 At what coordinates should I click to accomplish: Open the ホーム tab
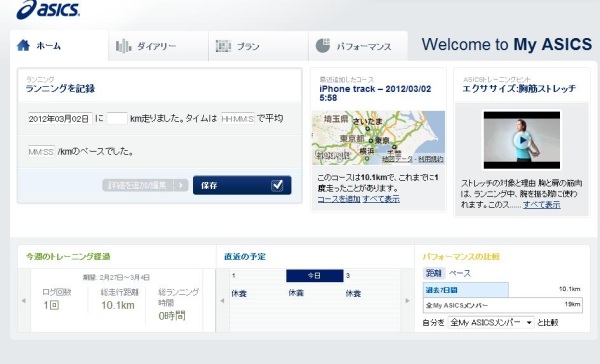pyautogui.click(x=59, y=46)
